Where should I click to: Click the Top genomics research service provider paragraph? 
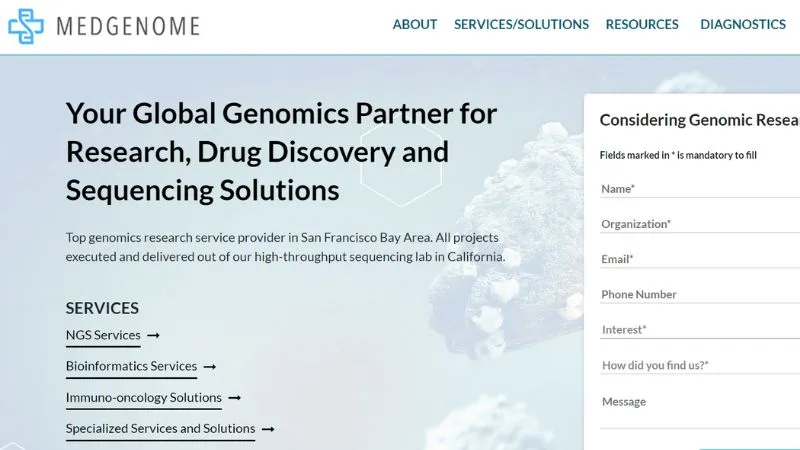pos(286,247)
